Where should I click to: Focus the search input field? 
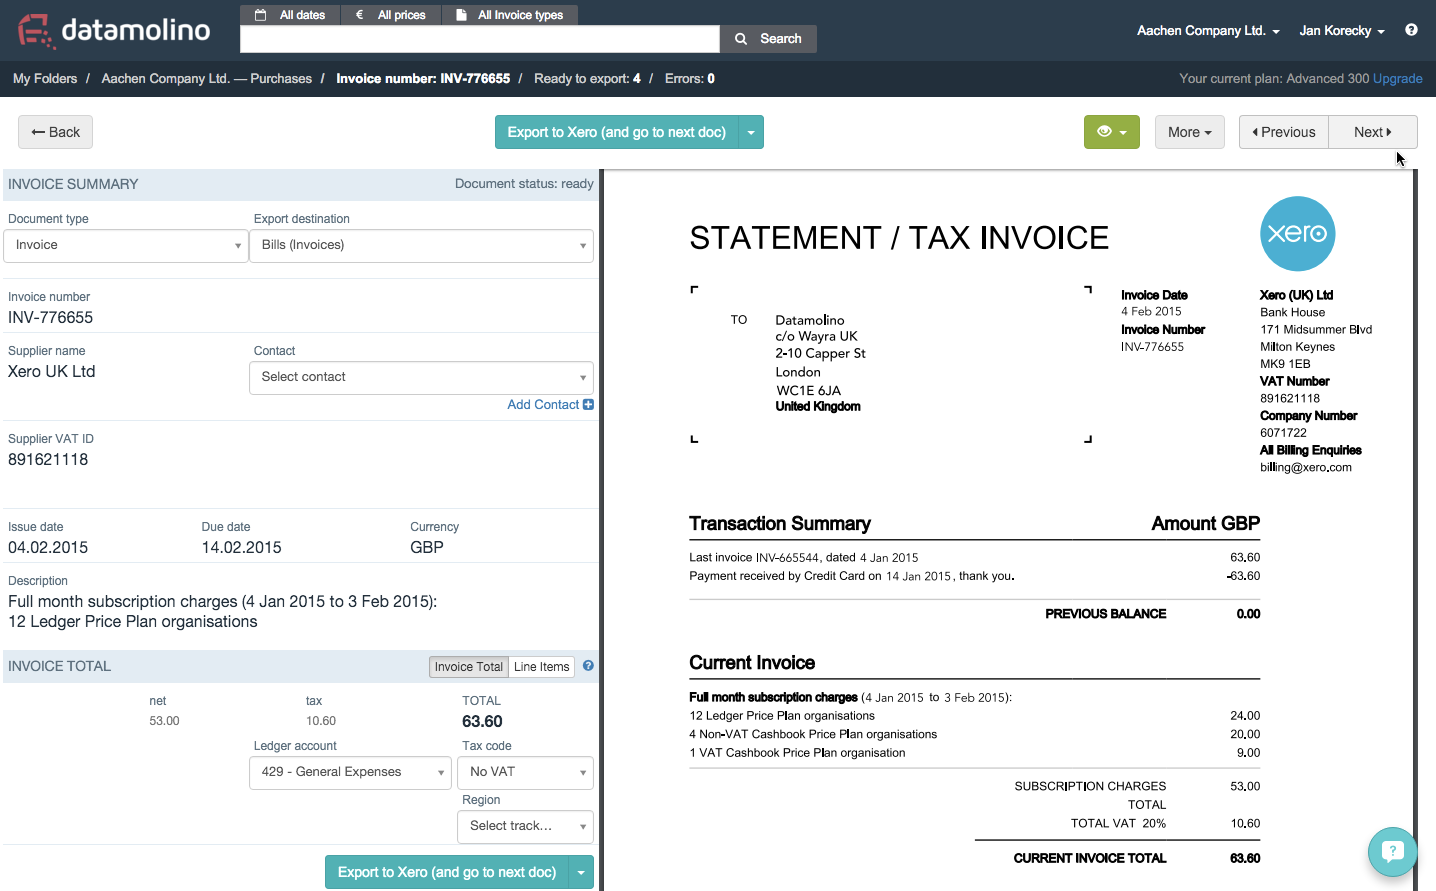(480, 39)
